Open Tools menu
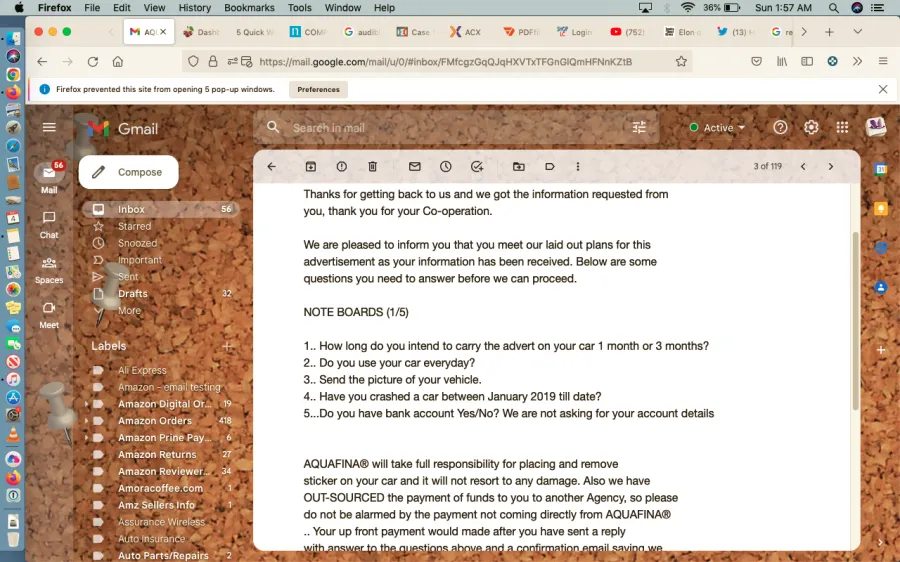The image size is (900, 562). tap(300, 7)
